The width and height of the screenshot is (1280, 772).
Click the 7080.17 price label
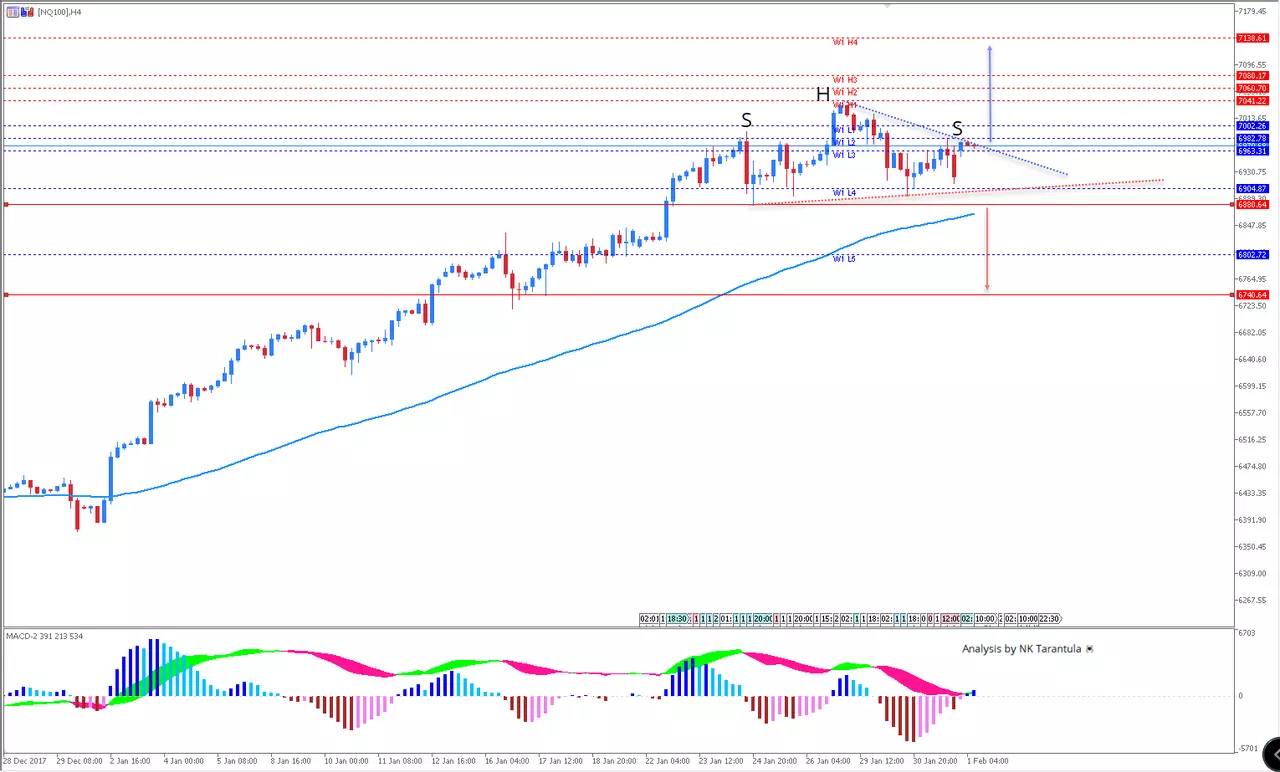click(1252, 76)
